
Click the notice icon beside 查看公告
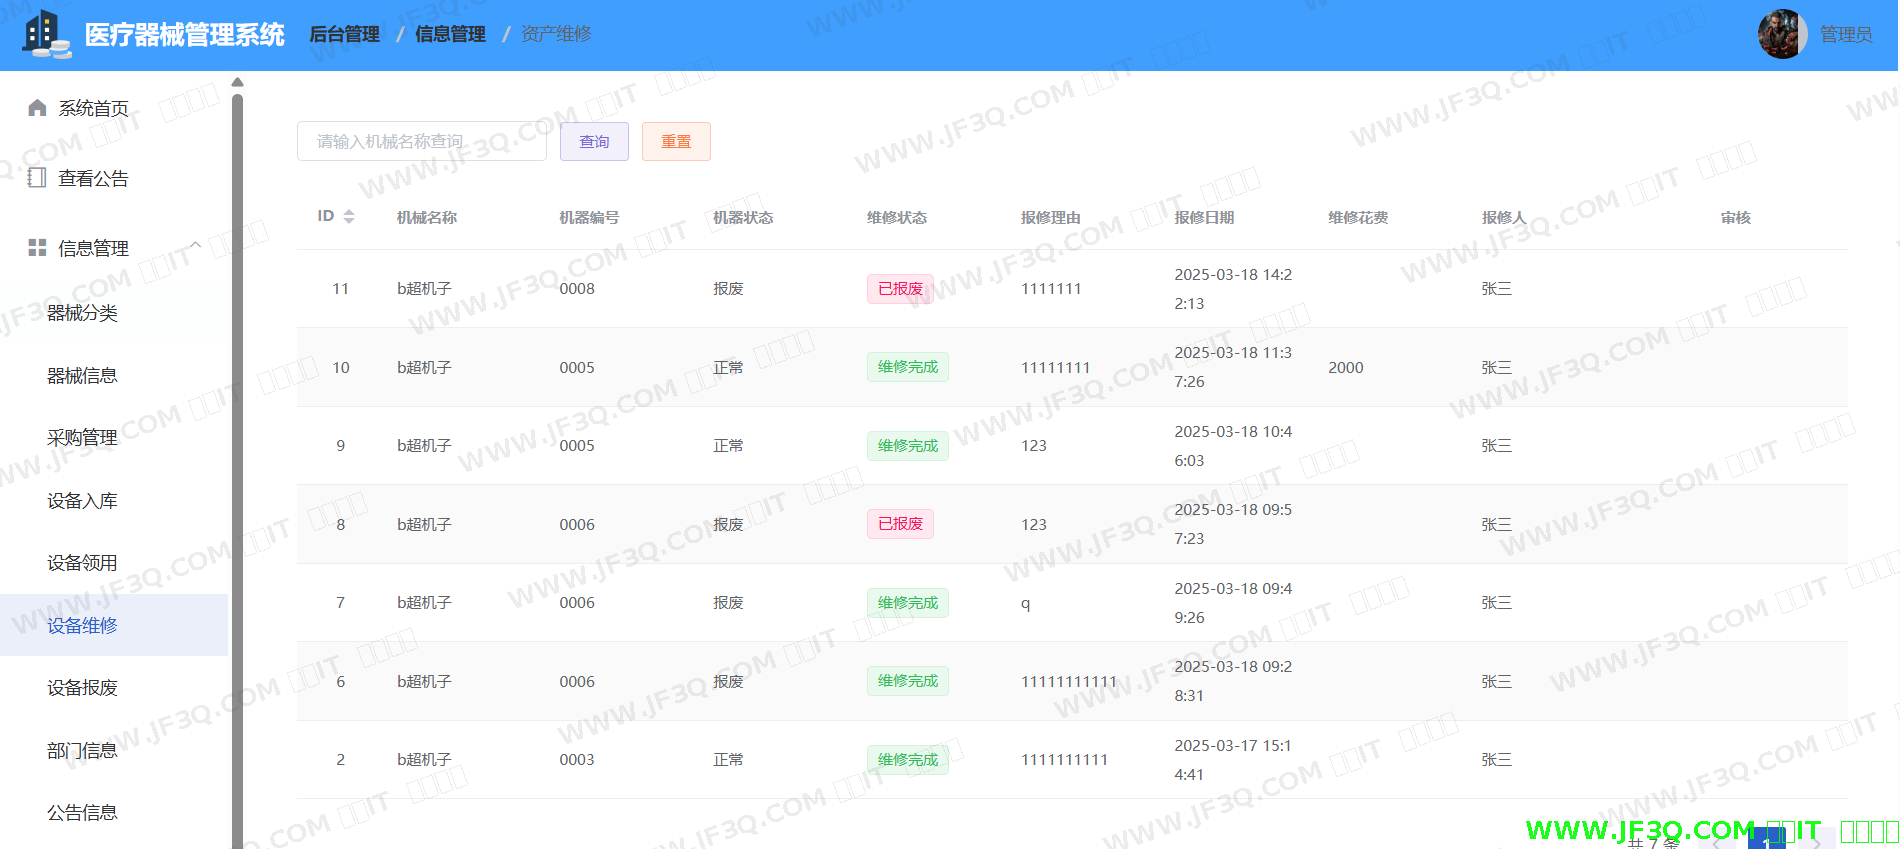[x=37, y=178]
